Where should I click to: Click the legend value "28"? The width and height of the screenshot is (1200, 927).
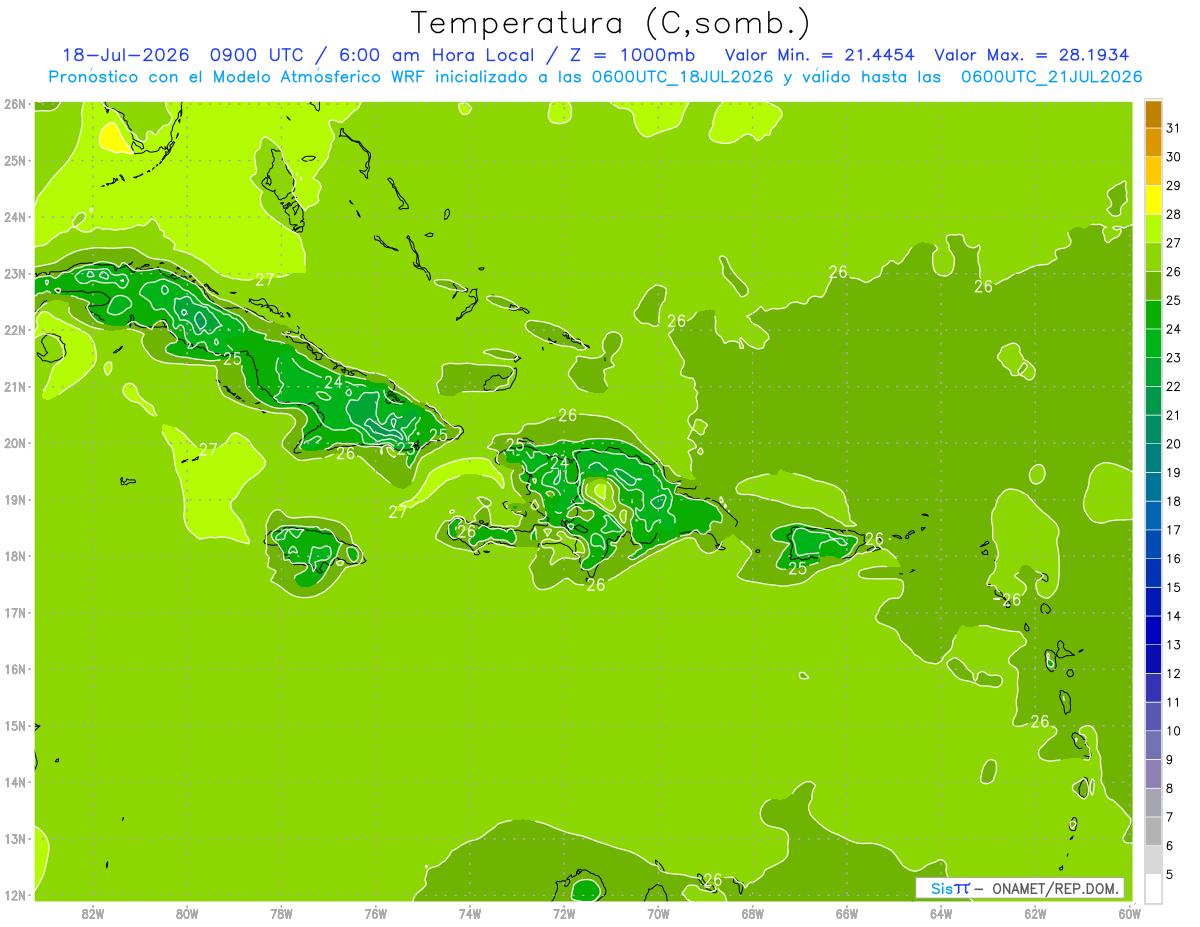click(1174, 214)
